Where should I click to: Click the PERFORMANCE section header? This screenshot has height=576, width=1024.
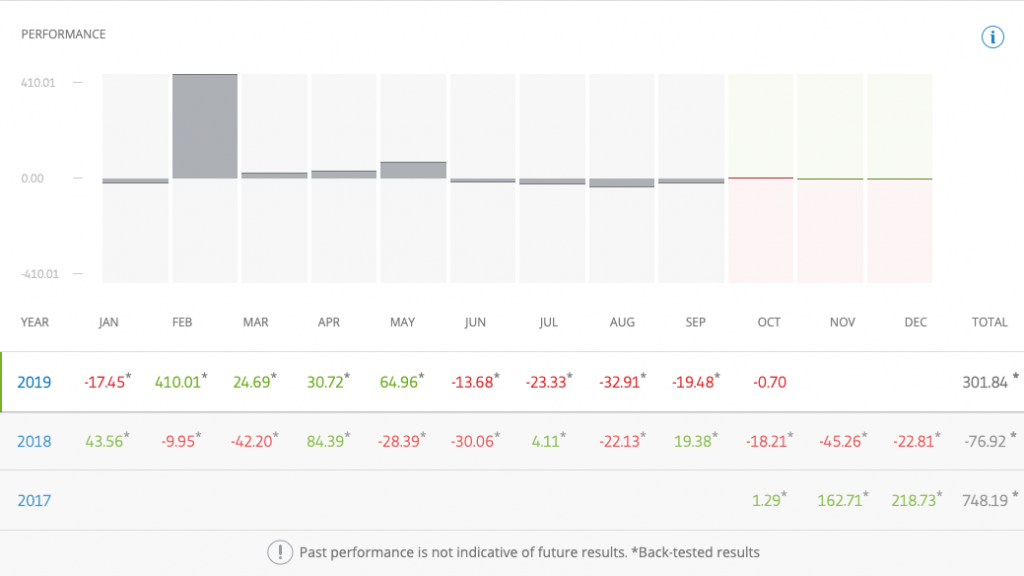pos(64,34)
